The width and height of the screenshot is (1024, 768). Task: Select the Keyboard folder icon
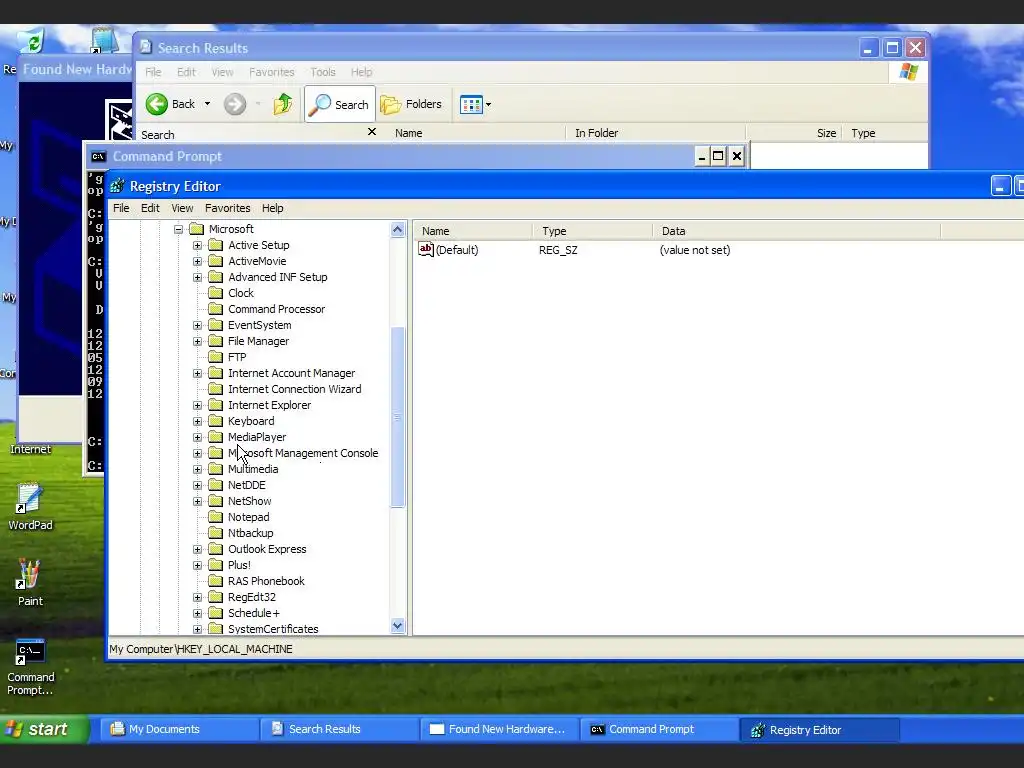[216, 421]
